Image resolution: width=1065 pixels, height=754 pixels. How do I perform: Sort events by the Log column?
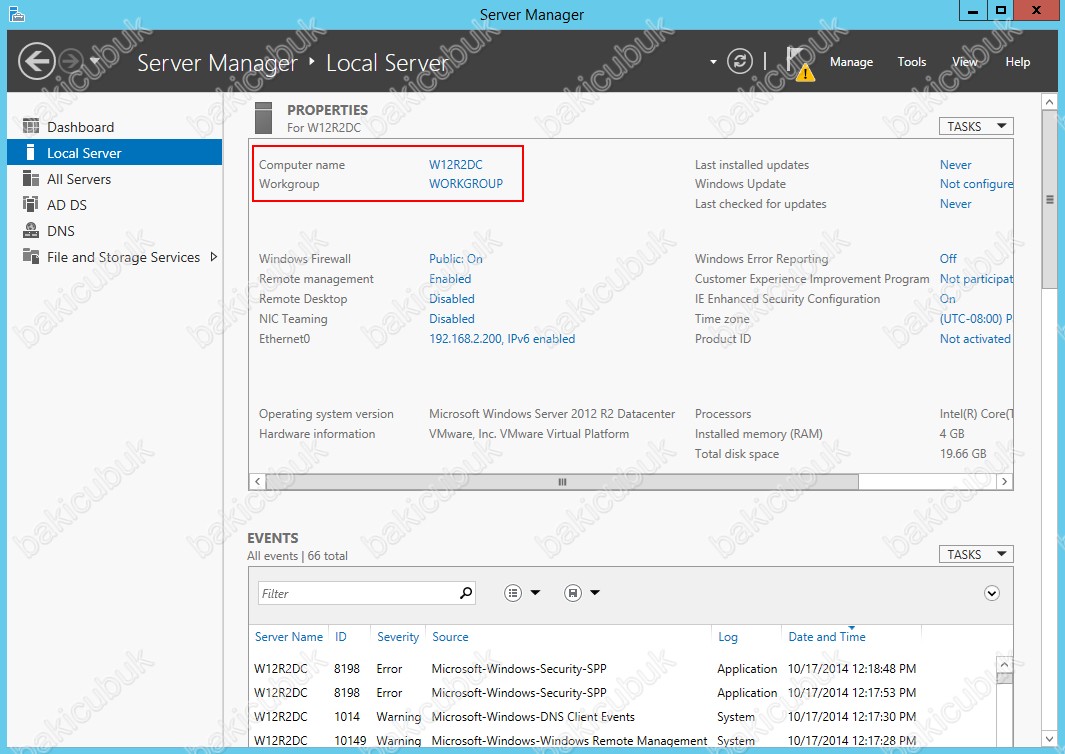727,636
